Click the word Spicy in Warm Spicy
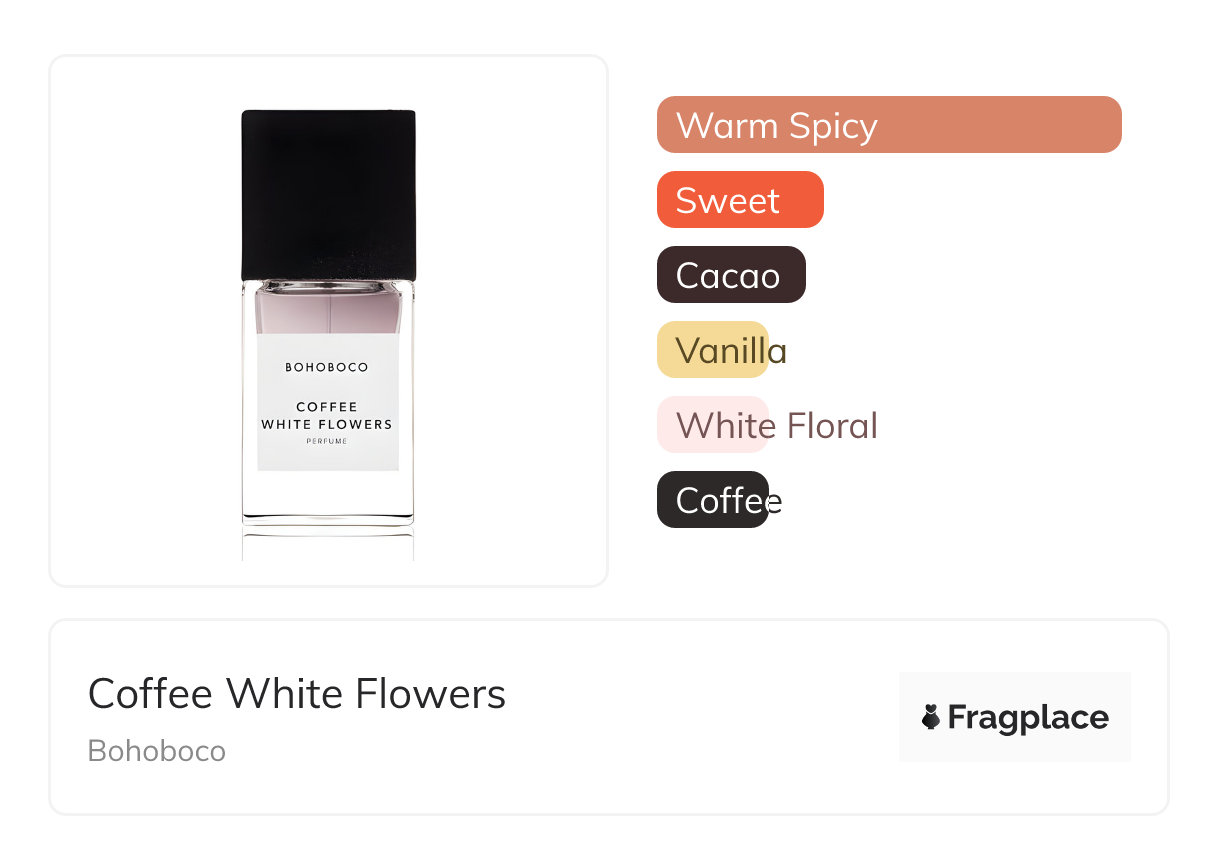The image size is (1218, 864). (x=832, y=126)
